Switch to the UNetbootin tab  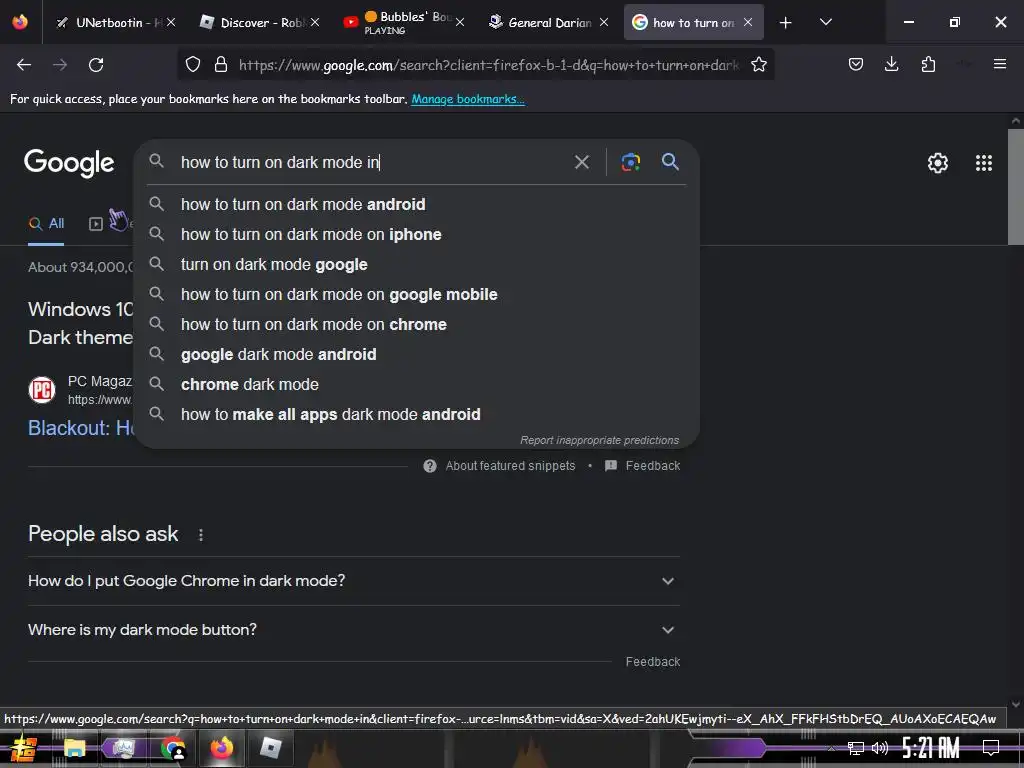(116, 22)
